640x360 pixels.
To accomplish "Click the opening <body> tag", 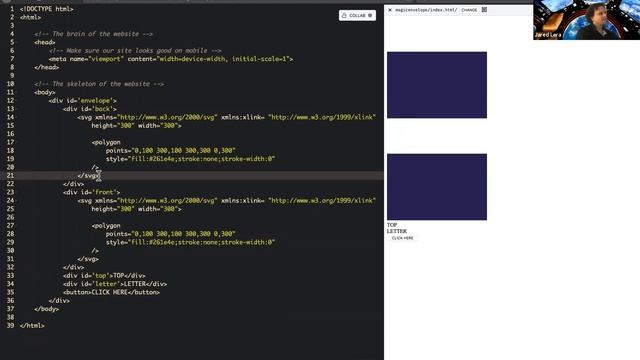I will coord(44,92).
